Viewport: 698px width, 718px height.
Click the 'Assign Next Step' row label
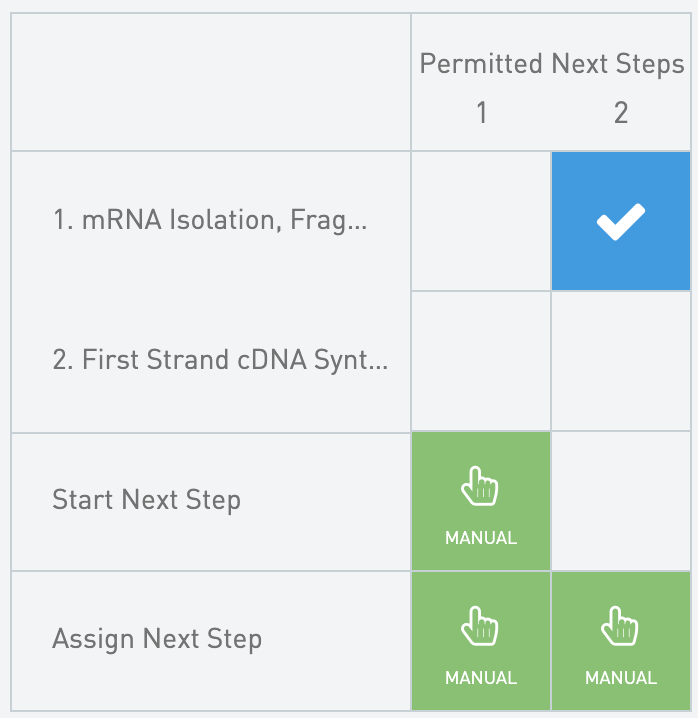(157, 639)
